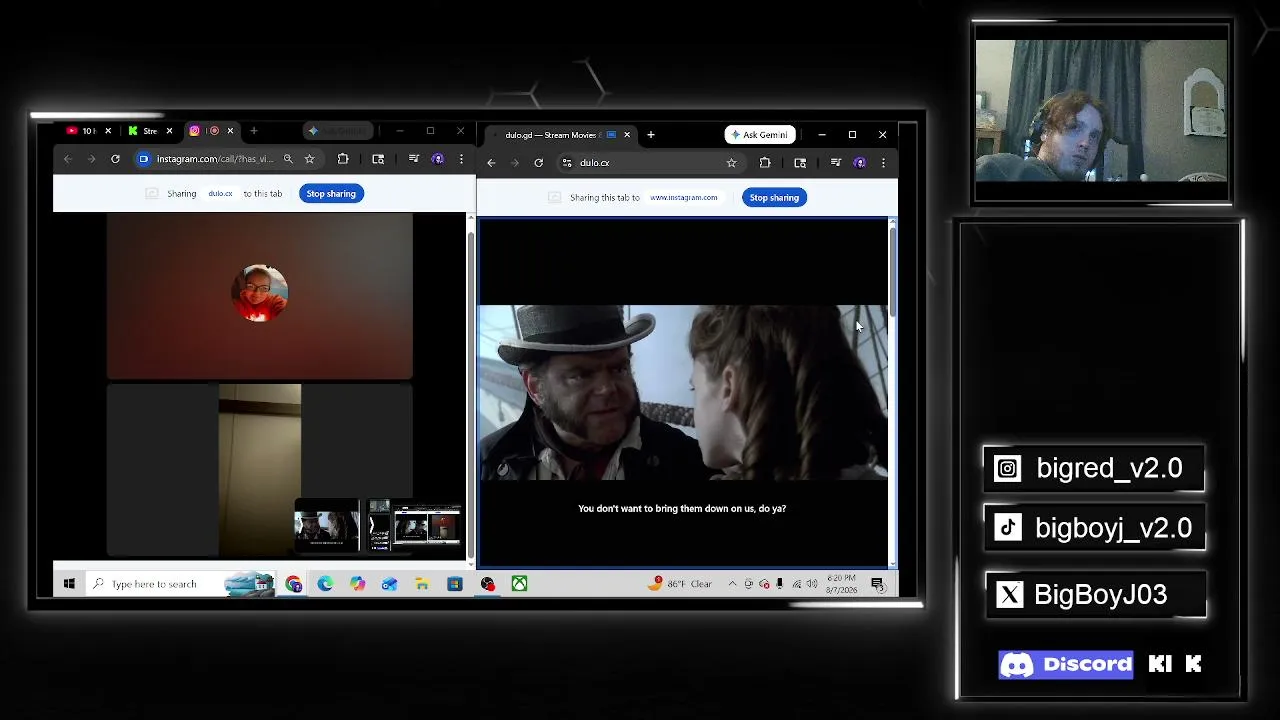Image resolution: width=1280 pixels, height=720 pixels.
Task: Open the Xbox app from the taskbar
Action: tap(520, 584)
